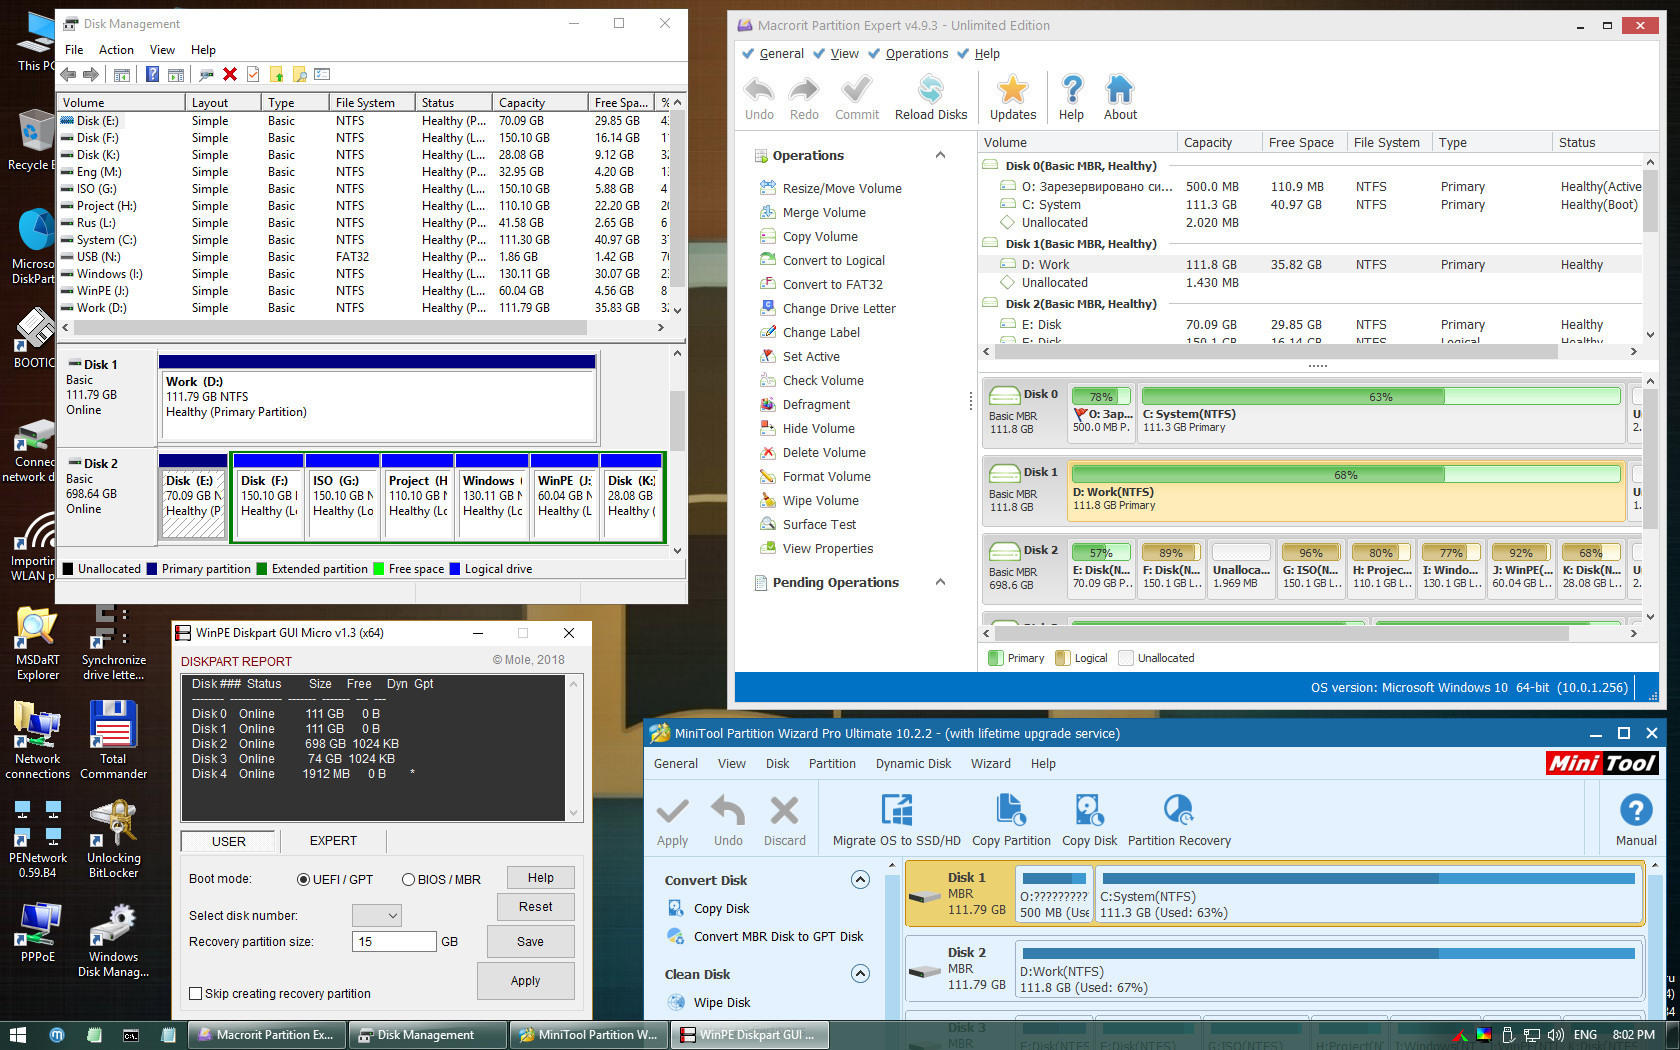Open Total Commander desktop icon
The height and width of the screenshot is (1050, 1680).
(x=113, y=739)
